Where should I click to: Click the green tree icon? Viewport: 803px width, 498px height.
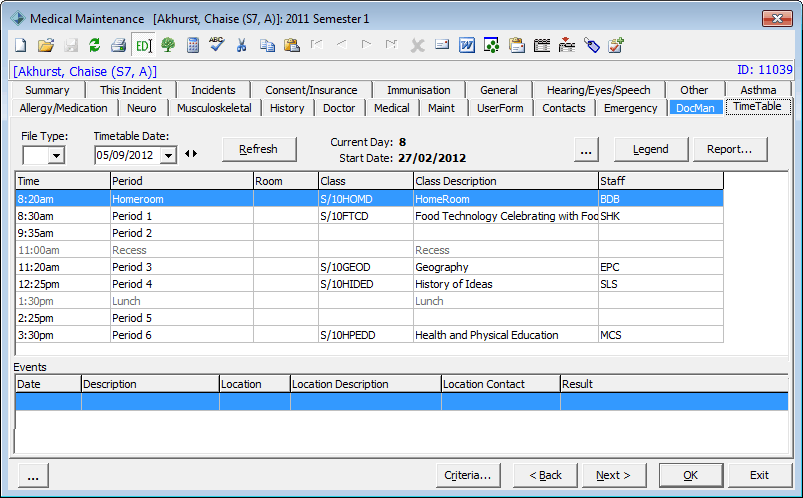[x=168, y=45]
